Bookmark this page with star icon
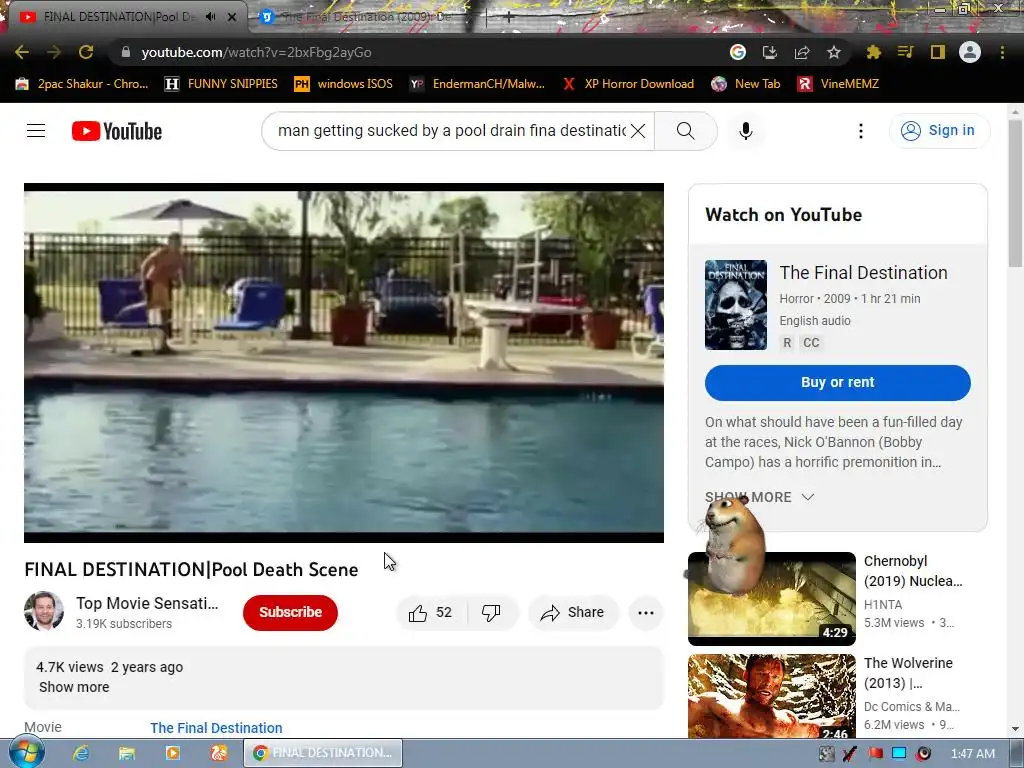The width and height of the screenshot is (1024, 768). click(834, 52)
